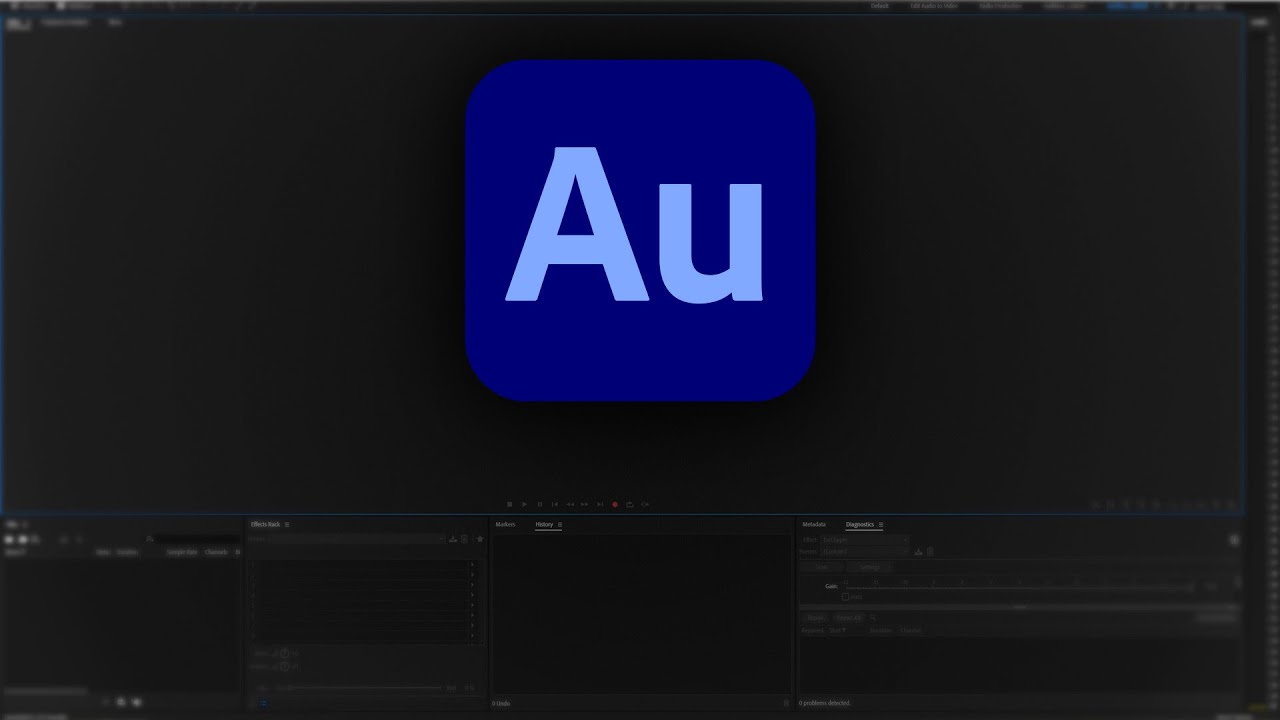Select the Effects Rack panel tab

(265, 524)
